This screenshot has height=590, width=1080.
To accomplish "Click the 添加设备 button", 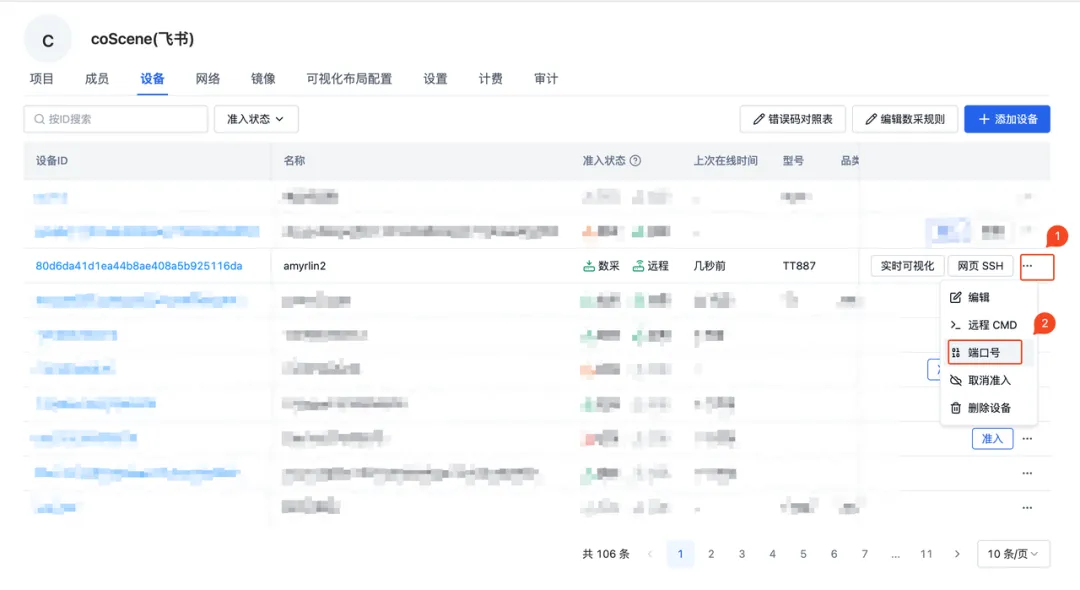I will [1006, 119].
